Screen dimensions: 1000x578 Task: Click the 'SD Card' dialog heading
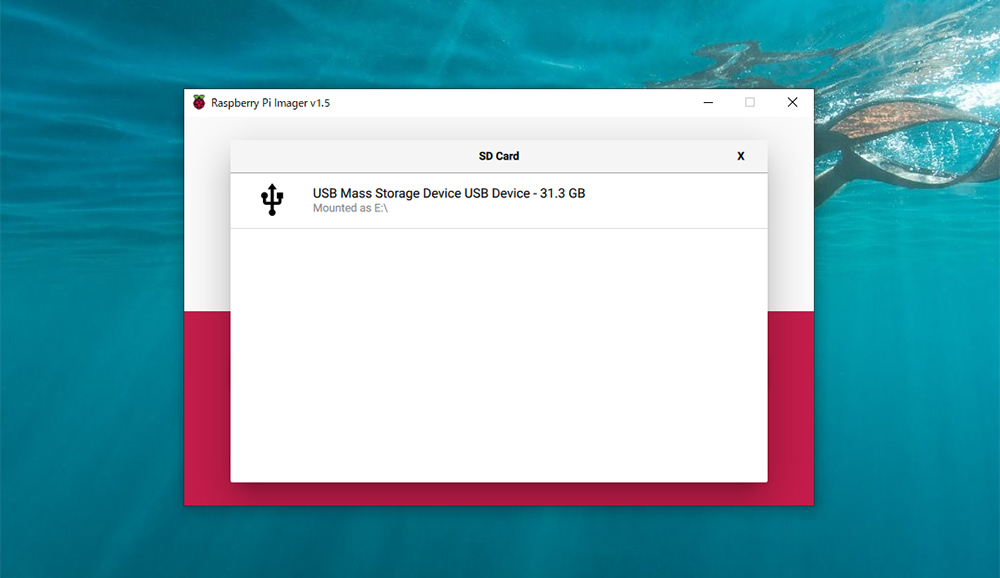click(499, 156)
